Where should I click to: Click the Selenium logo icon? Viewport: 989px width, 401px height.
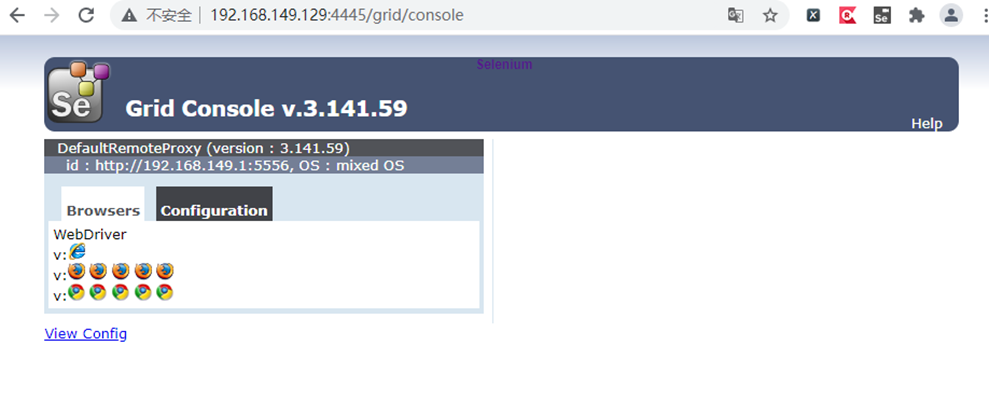(79, 91)
